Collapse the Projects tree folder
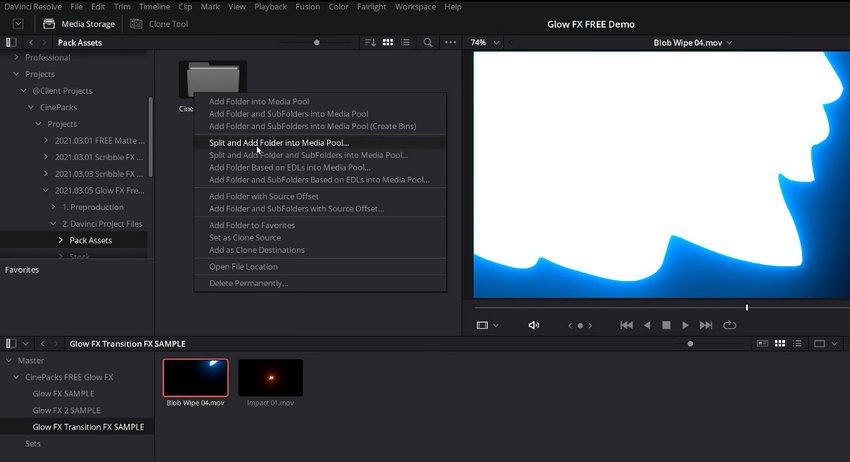 [16, 74]
